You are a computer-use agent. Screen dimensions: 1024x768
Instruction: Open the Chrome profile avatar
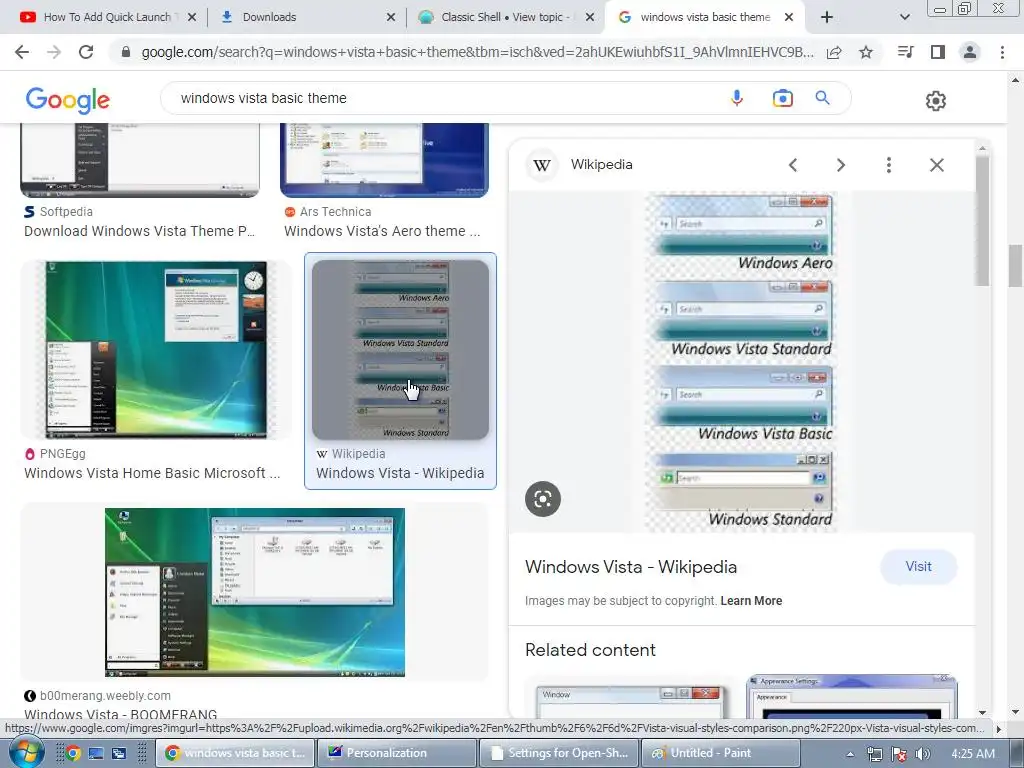point(970,52)
